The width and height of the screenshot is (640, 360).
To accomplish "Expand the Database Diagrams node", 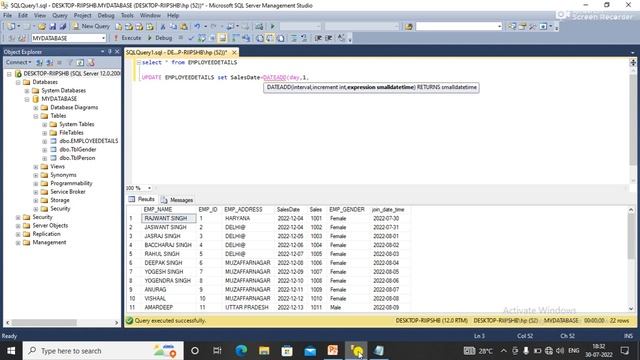I will pos(36,108).
